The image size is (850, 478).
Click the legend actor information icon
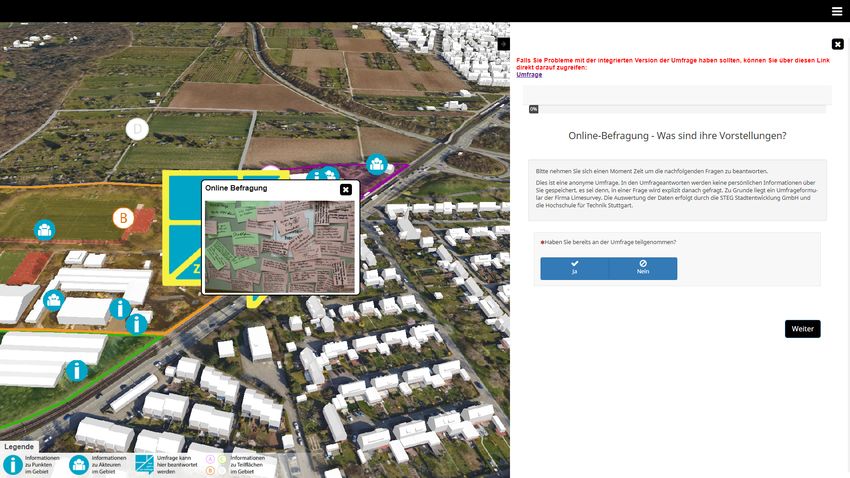click(79, 465)
